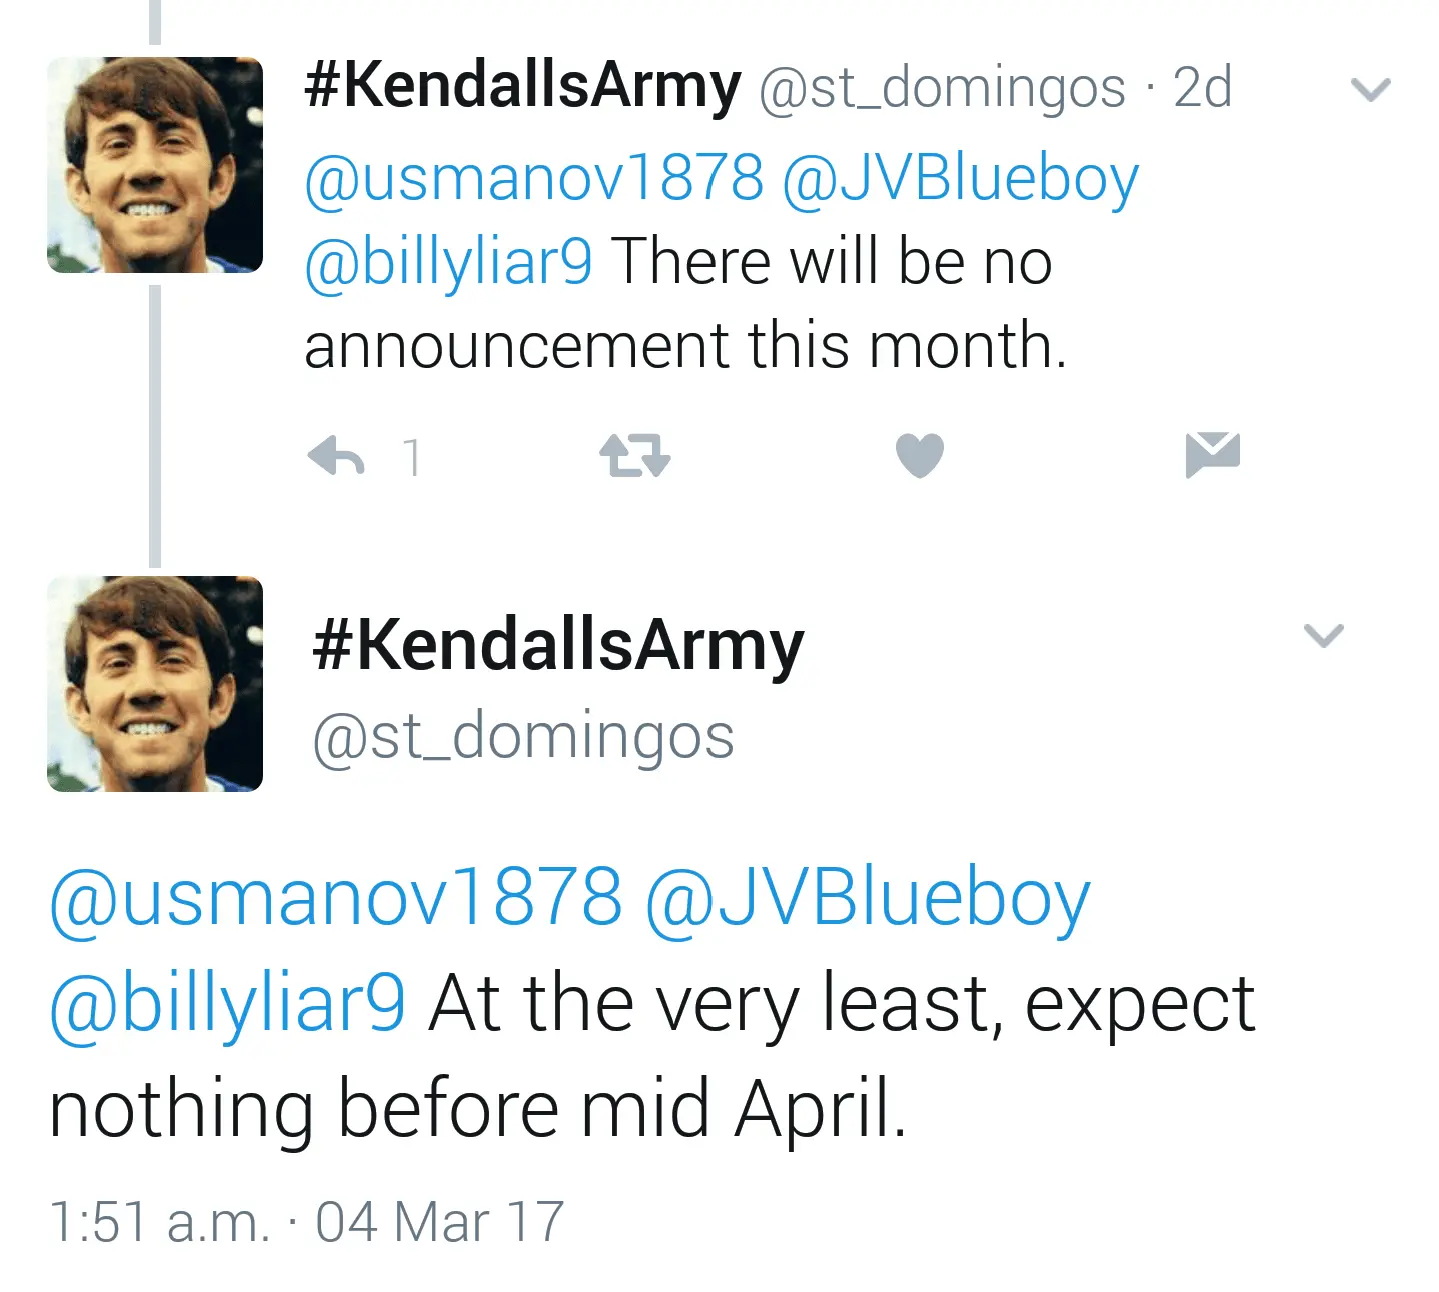This screenshot has width=1439, height=1292.
Task: Open @billyliar9 mention in first tweet
Action: [x=448, y=262]
